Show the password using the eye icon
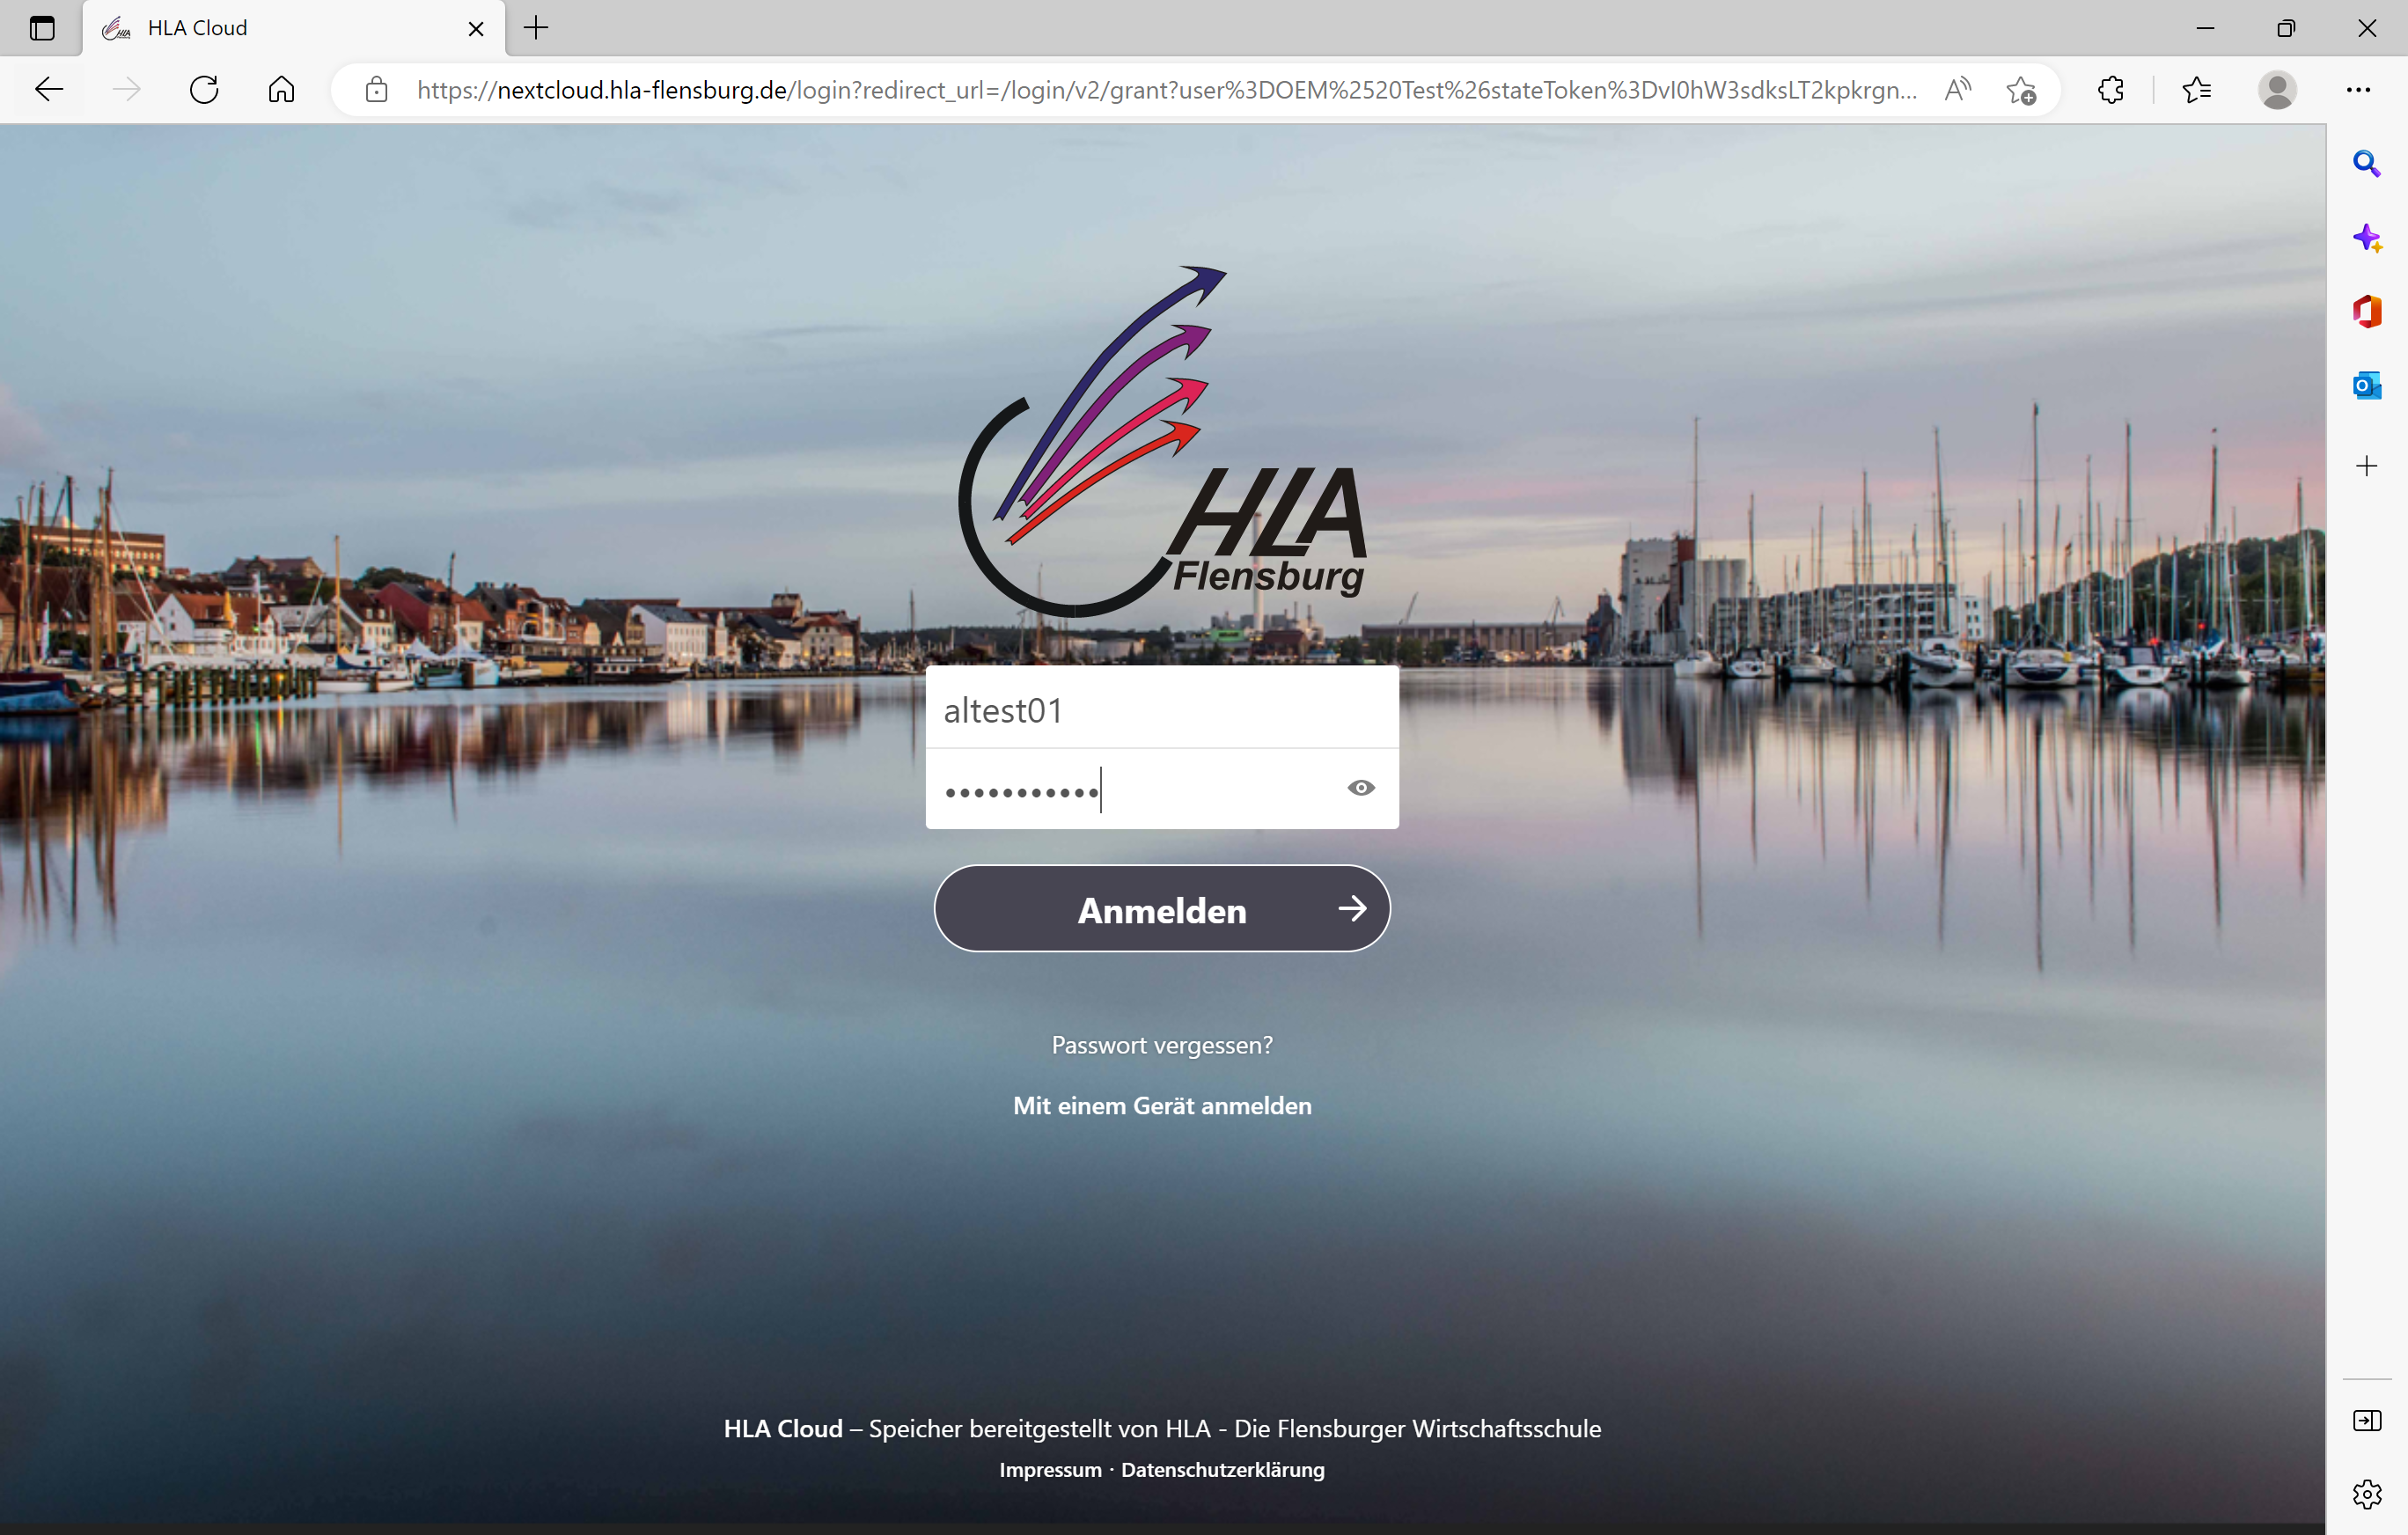Screen dimensions: 2408x1535 tap(1360, 788)
